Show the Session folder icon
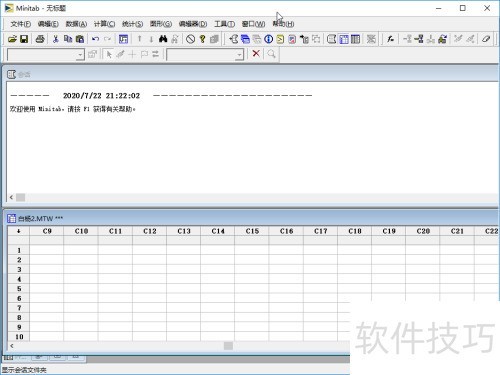 point(233,39)
